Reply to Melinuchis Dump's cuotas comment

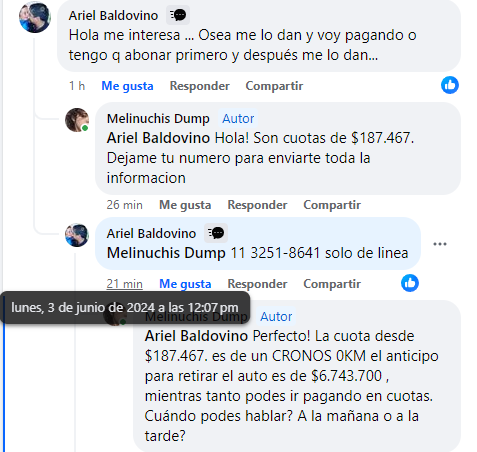tap(257, 205)
